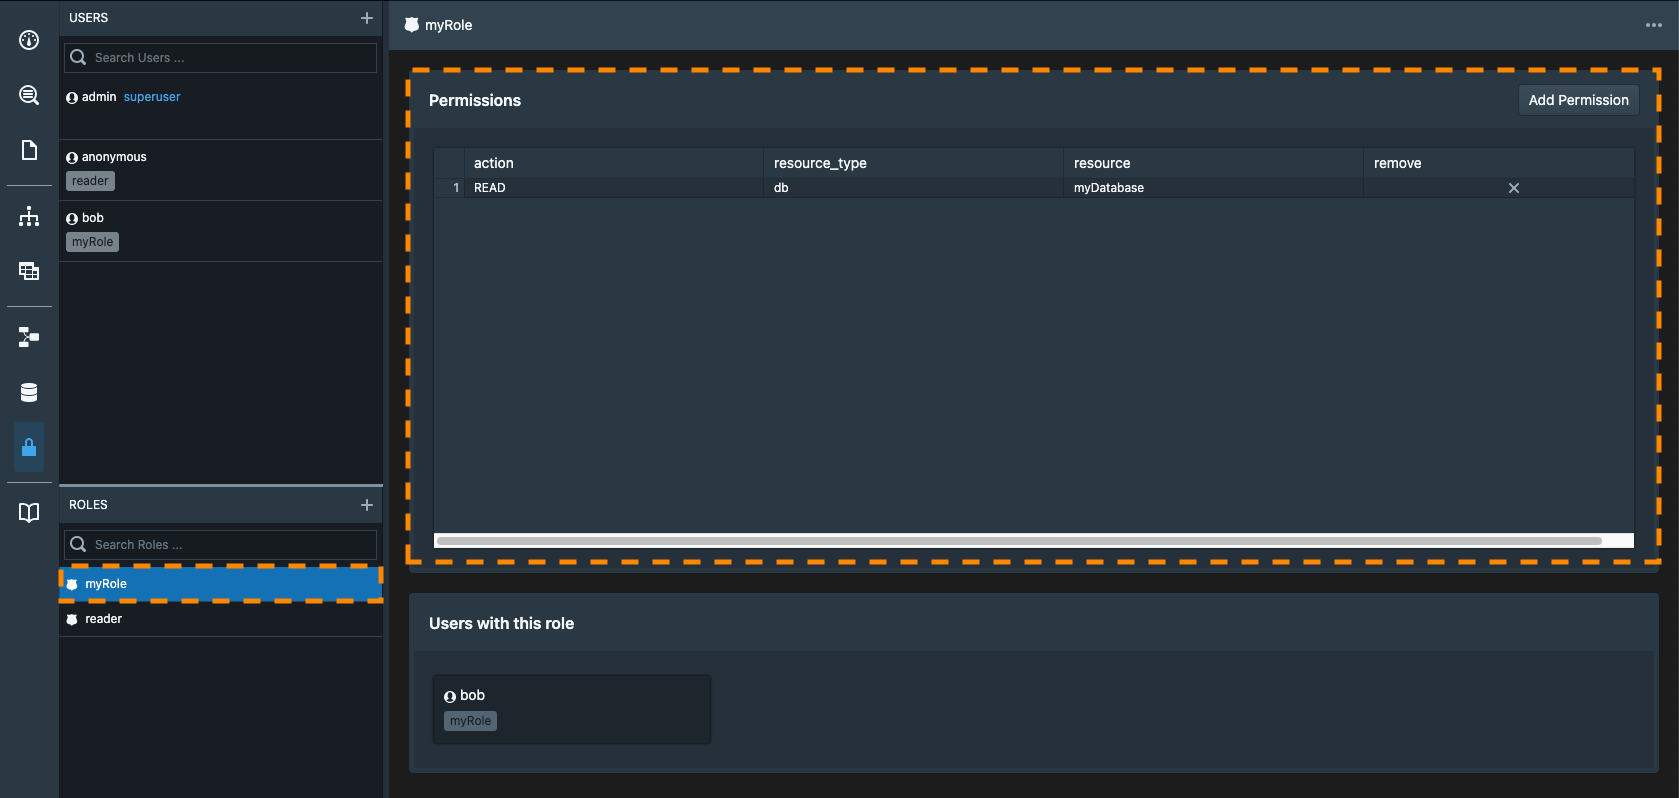The image size is (1679, 798).
Task: Click the Add Permission button
Action: click(x=1578, y=100)
